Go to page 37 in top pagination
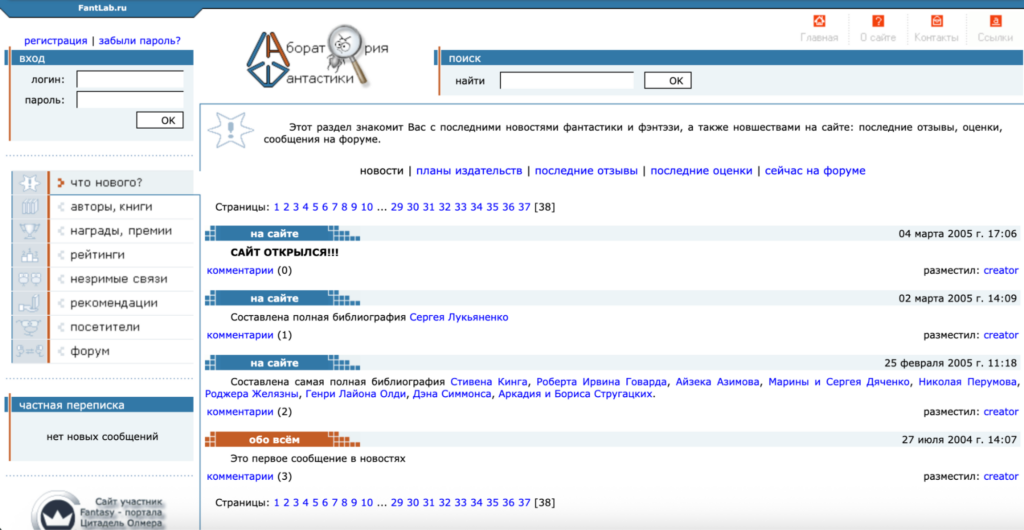This screenshot has width=1024, height=530. pyautogui.click(x=524, y=207)
